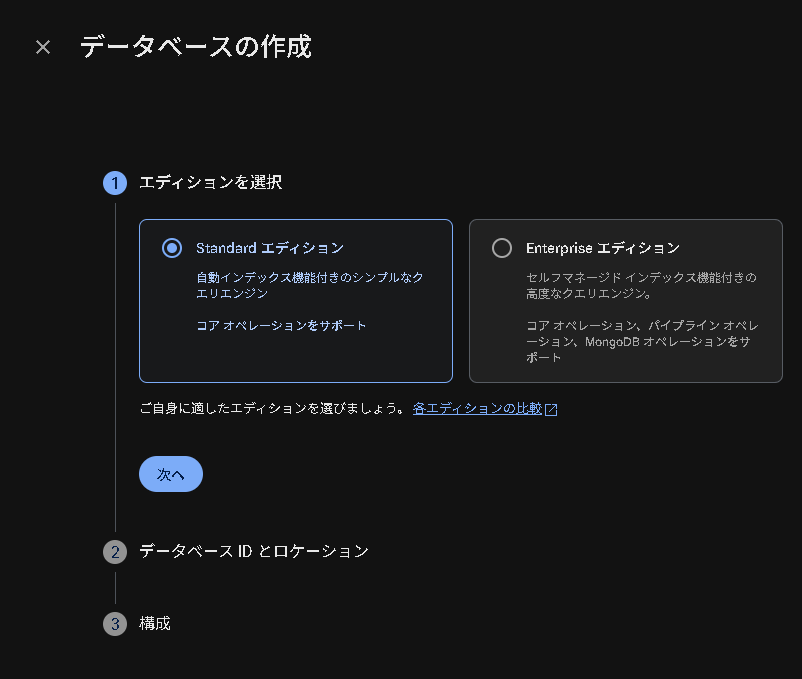The height and width of the screenshot is (679, 802).
Task: Click the step 3 numbered circle icon
Action: (115, 623)
